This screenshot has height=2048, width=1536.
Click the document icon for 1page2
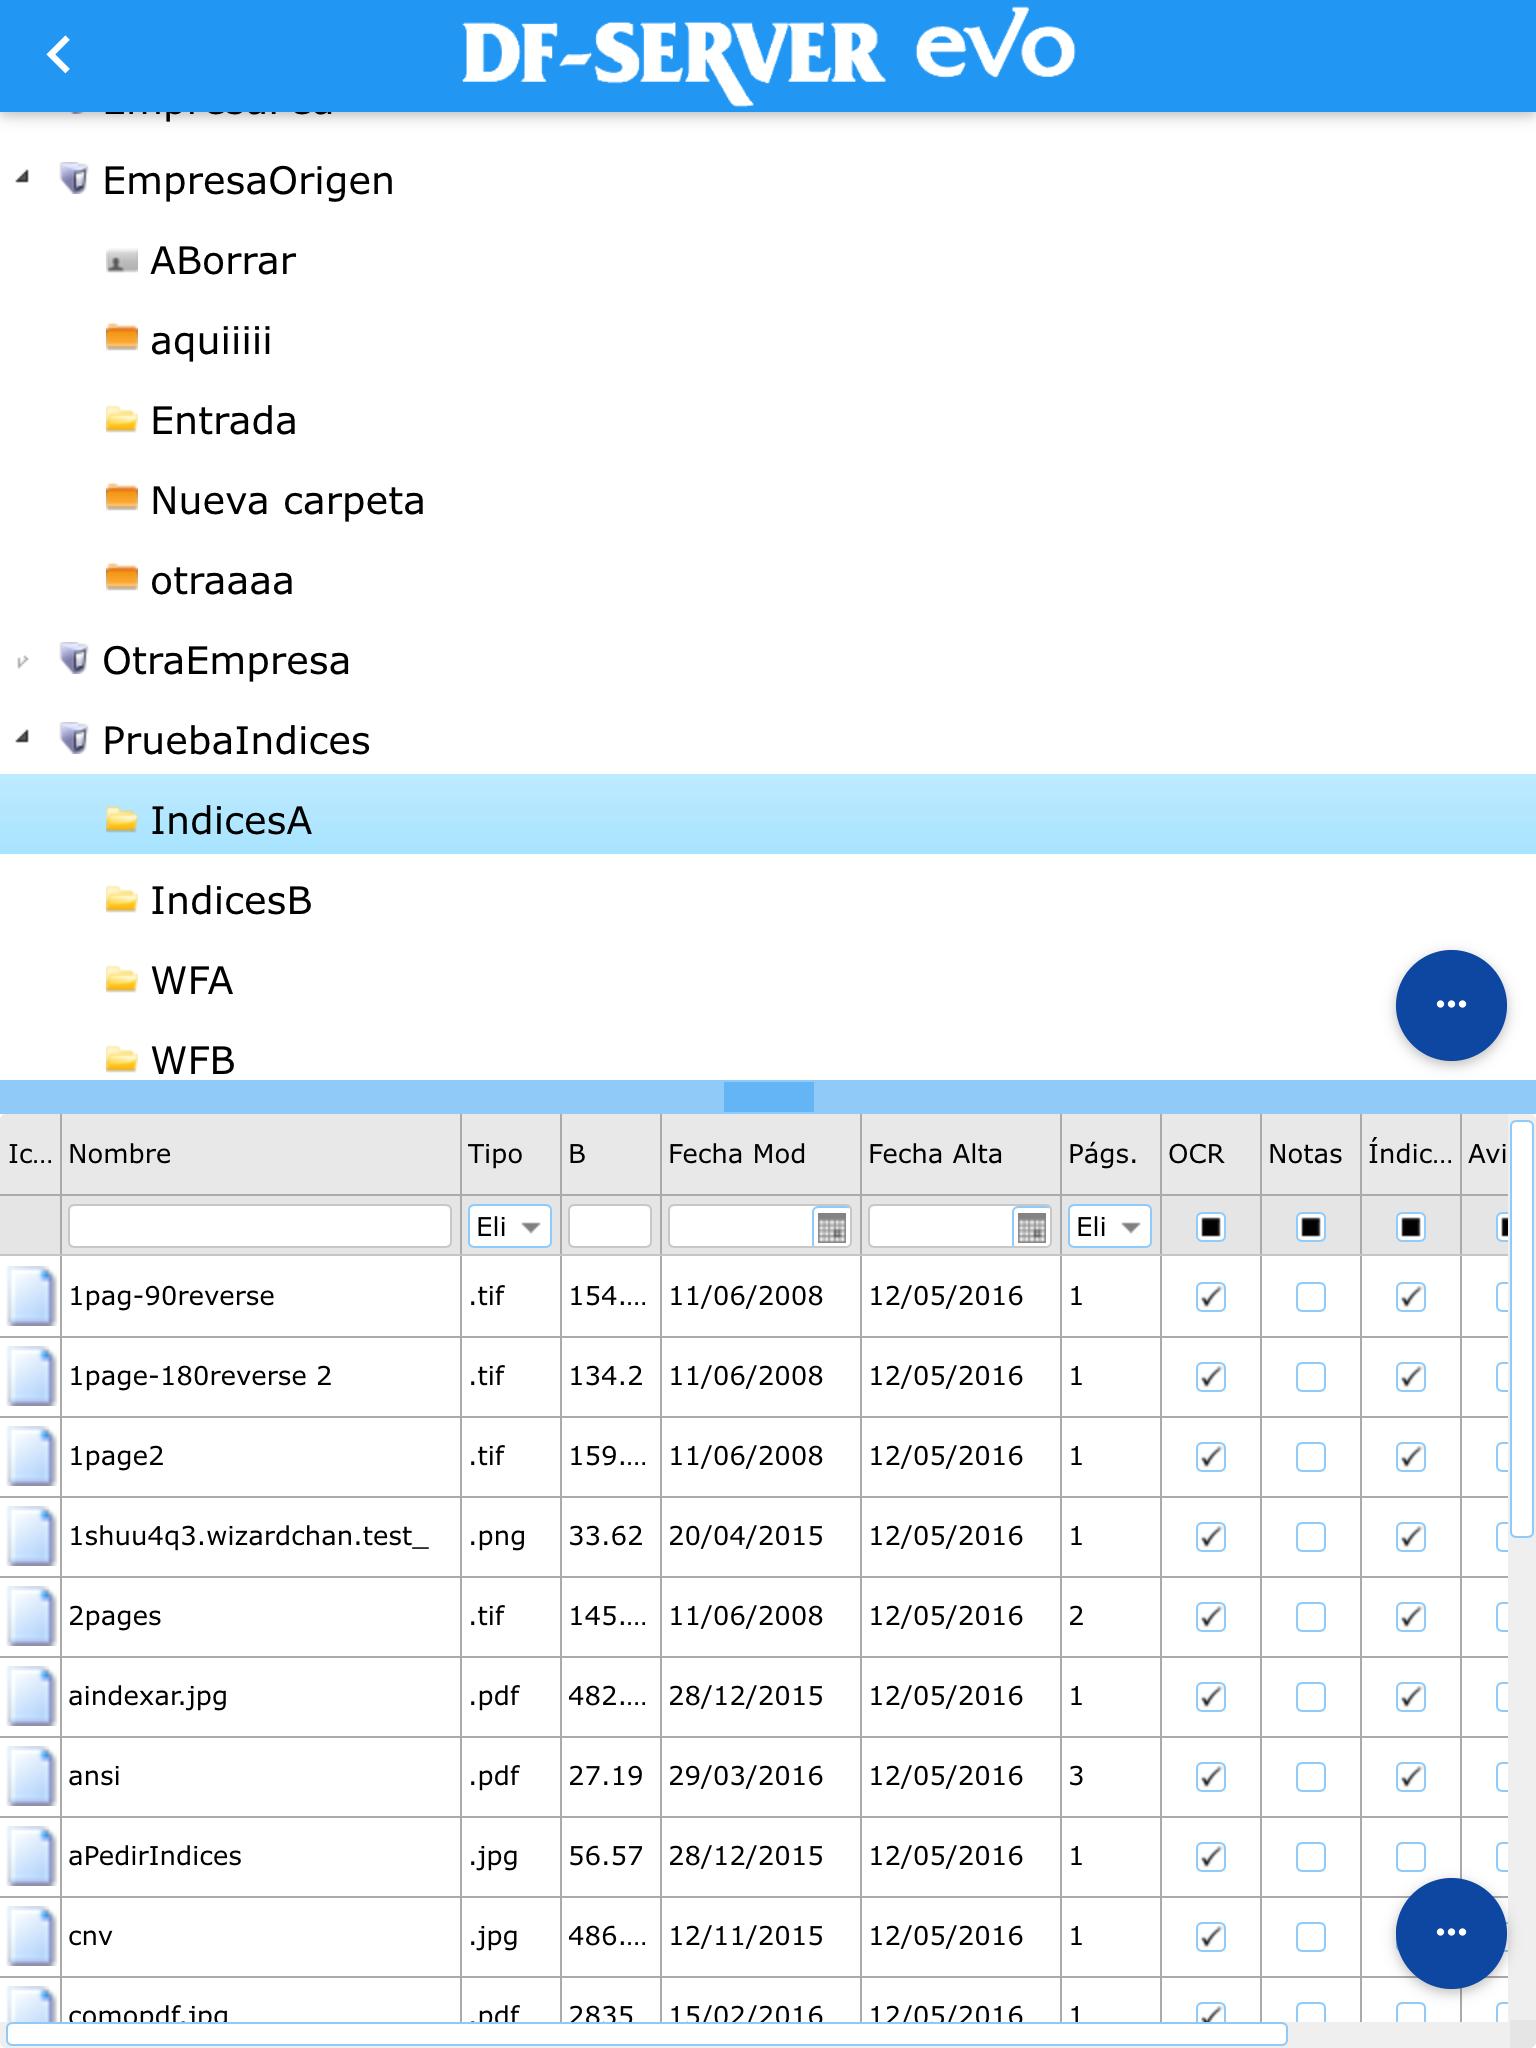point(30,1456)
